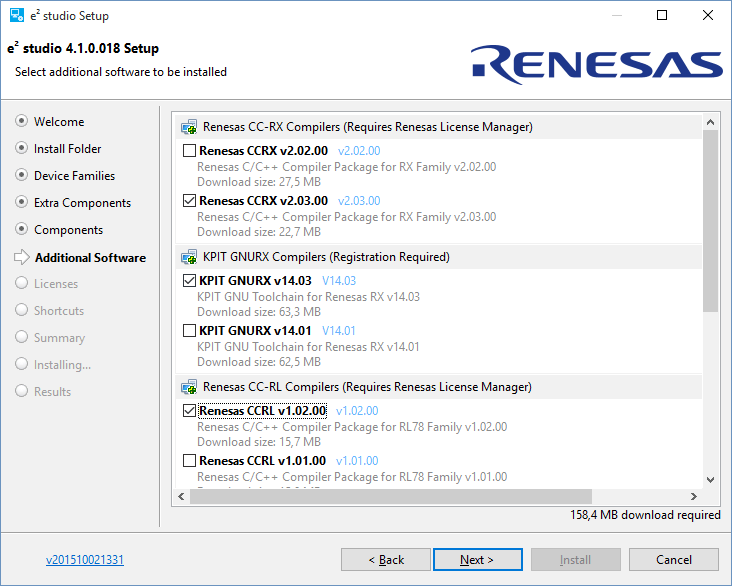Open the Components step in sidebar
The image size is (732, 586).
pyautogui.click(x=68, y=230)
